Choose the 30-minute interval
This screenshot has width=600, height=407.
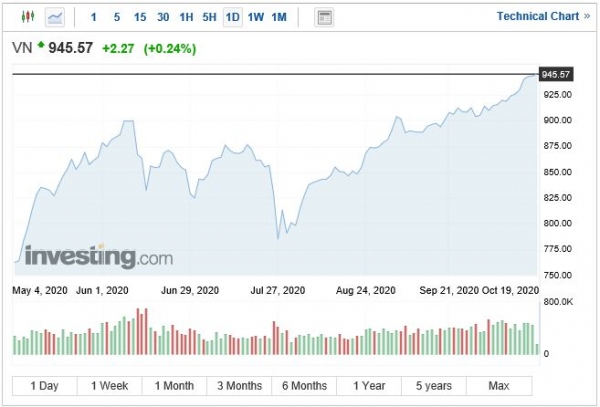163,17
